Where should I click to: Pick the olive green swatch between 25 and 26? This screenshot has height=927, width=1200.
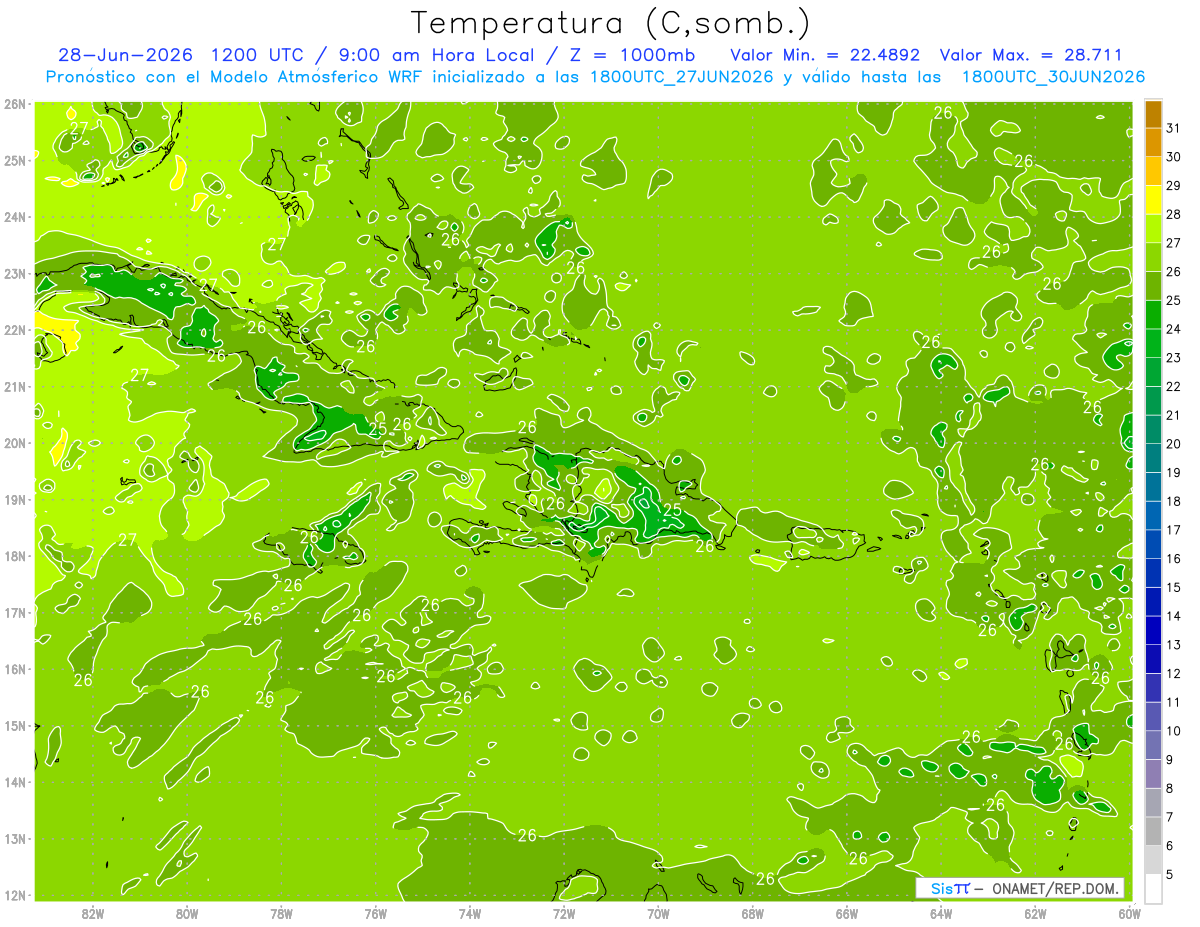pyautogui.click(x=1153, y=286)
